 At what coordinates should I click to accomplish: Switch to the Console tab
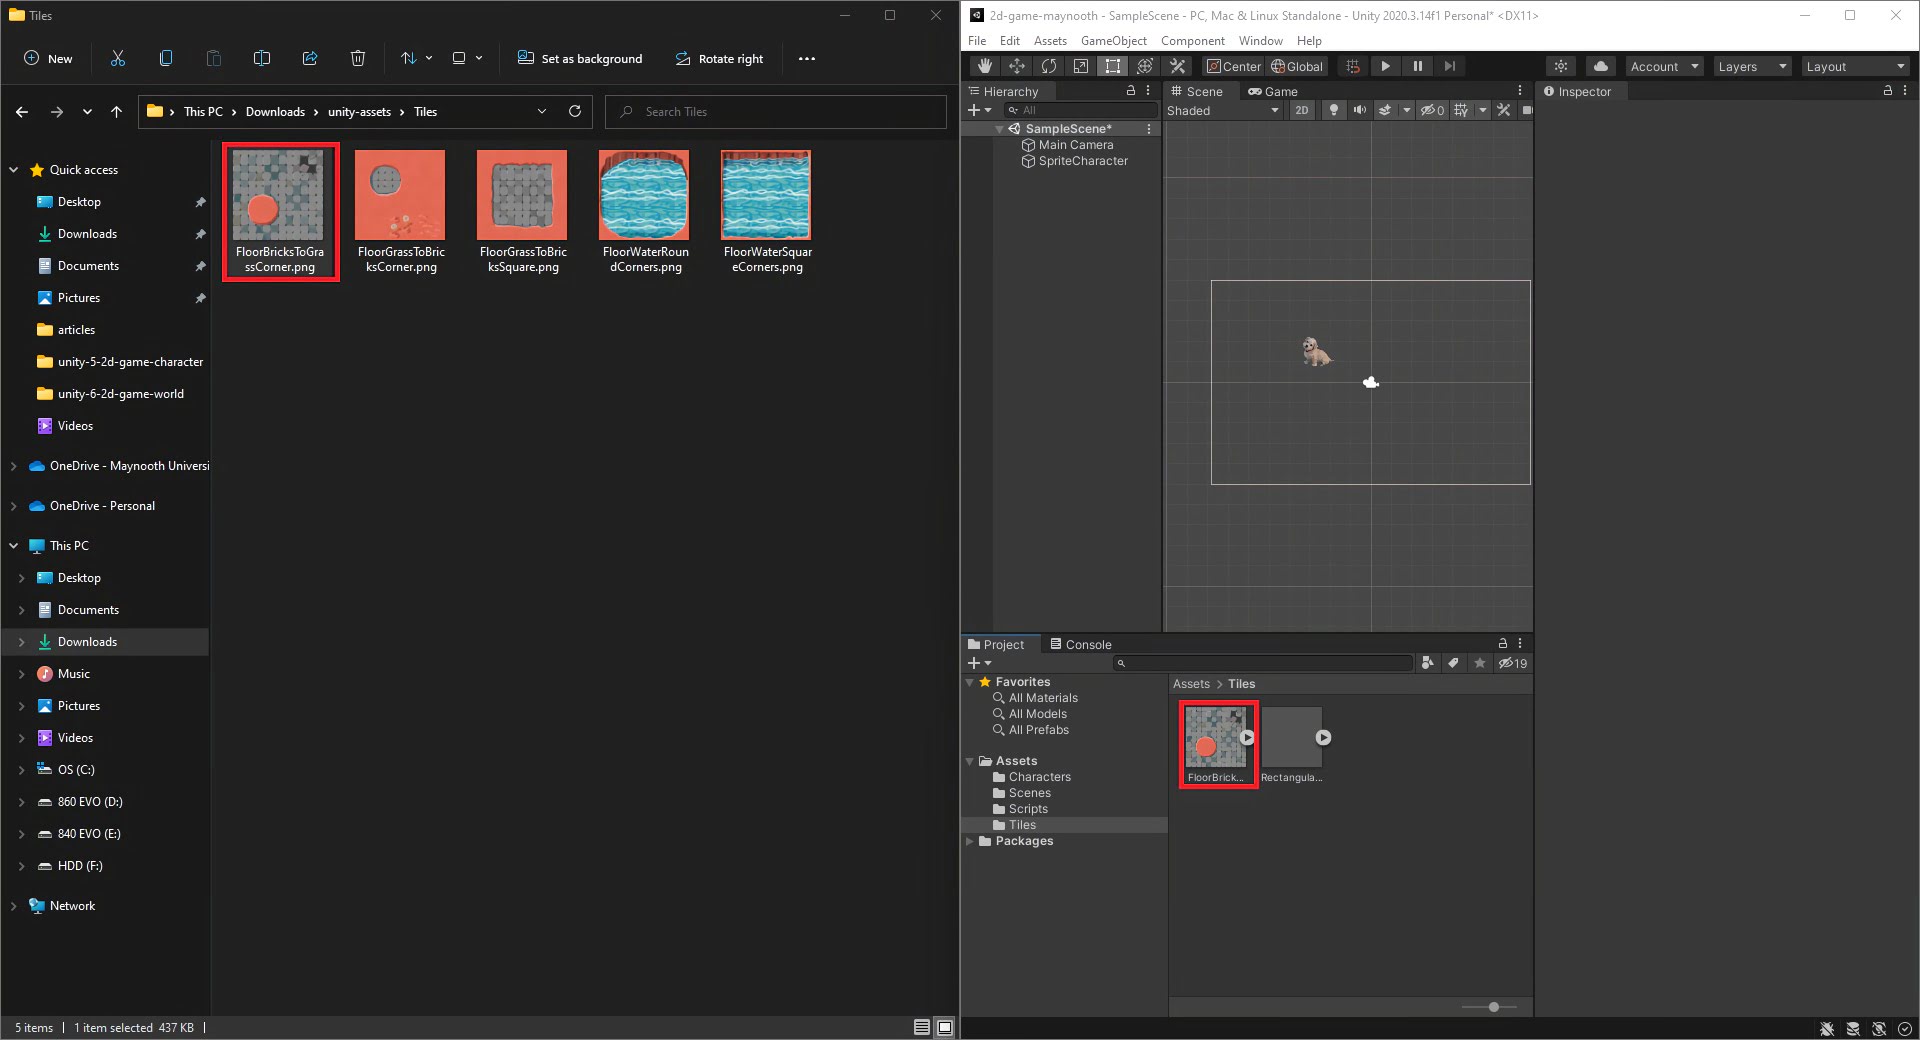tap(1080, 645)
